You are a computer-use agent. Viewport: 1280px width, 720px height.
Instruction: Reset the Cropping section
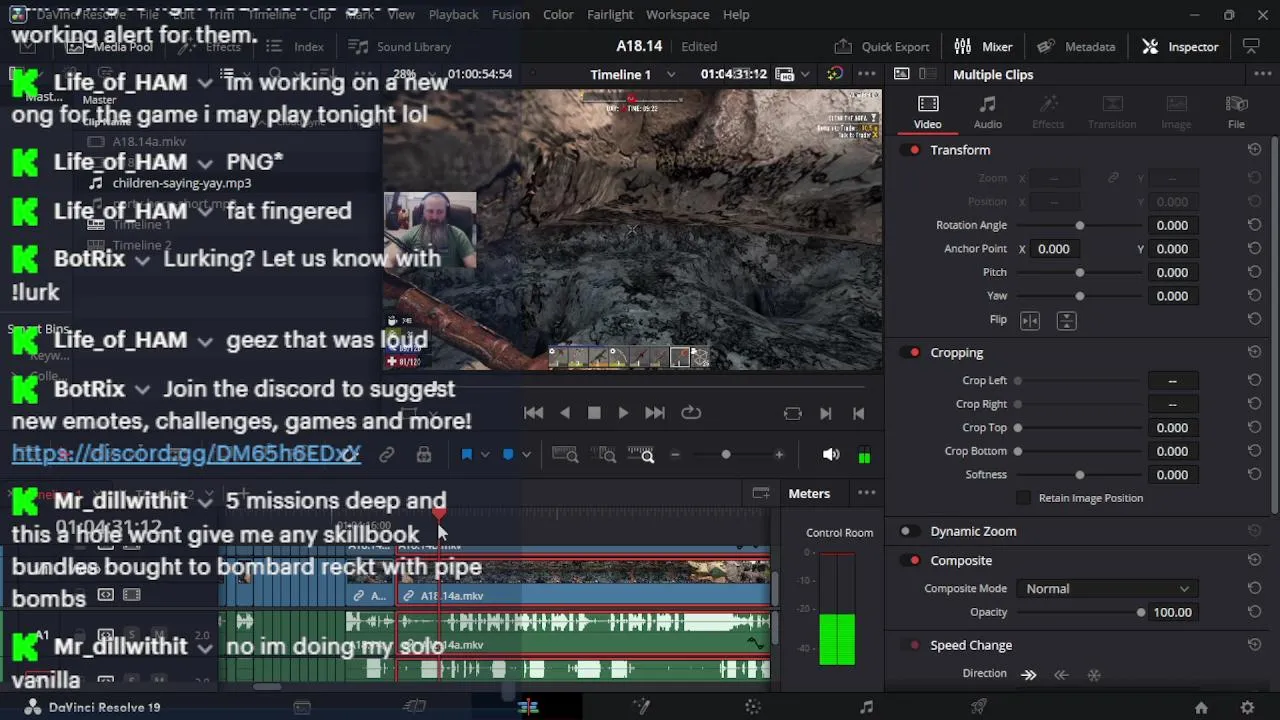[1254, 353]
